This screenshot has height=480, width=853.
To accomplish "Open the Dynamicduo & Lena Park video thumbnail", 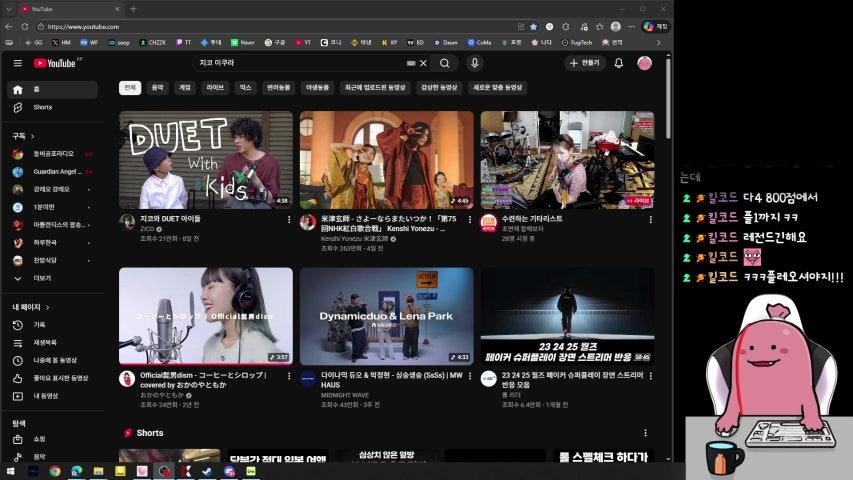I will (386, 316).
